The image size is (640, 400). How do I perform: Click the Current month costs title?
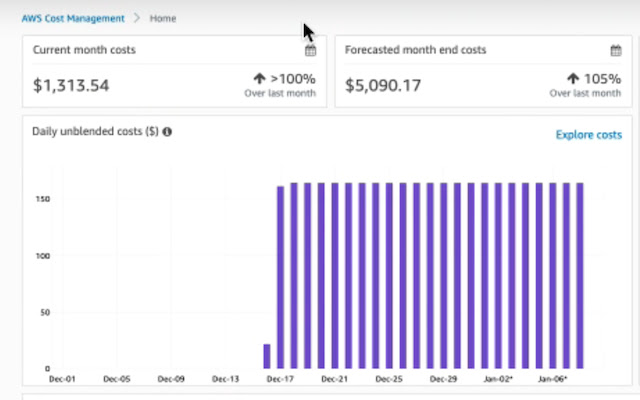(84, 50)
